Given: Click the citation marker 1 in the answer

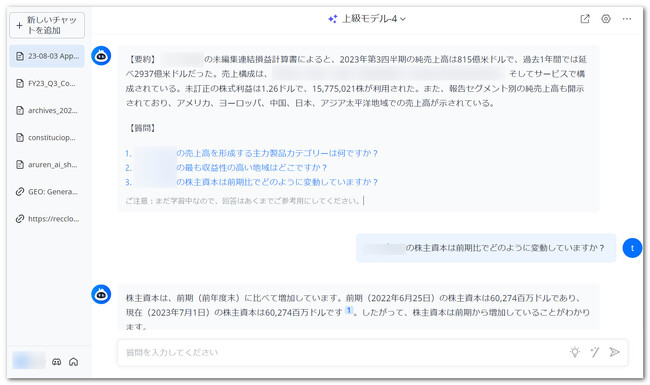Looking at the screenshot, I should pos(349,310).
